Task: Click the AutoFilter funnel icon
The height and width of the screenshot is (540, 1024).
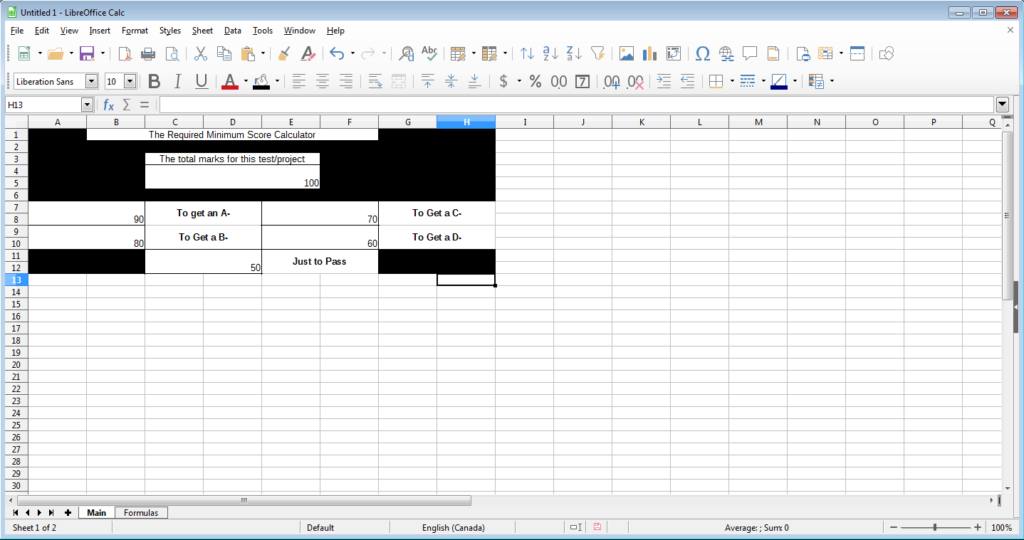Action: point(597,53)
